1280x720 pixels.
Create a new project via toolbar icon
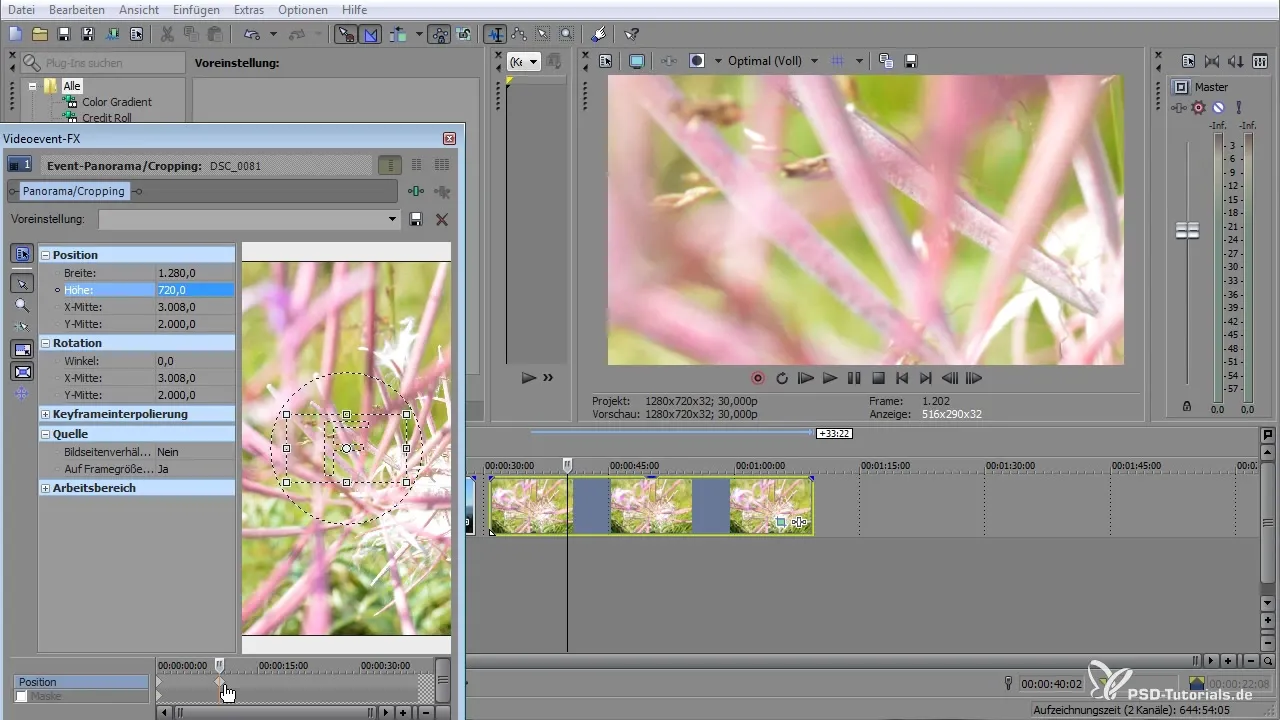(x=15, y=34)
